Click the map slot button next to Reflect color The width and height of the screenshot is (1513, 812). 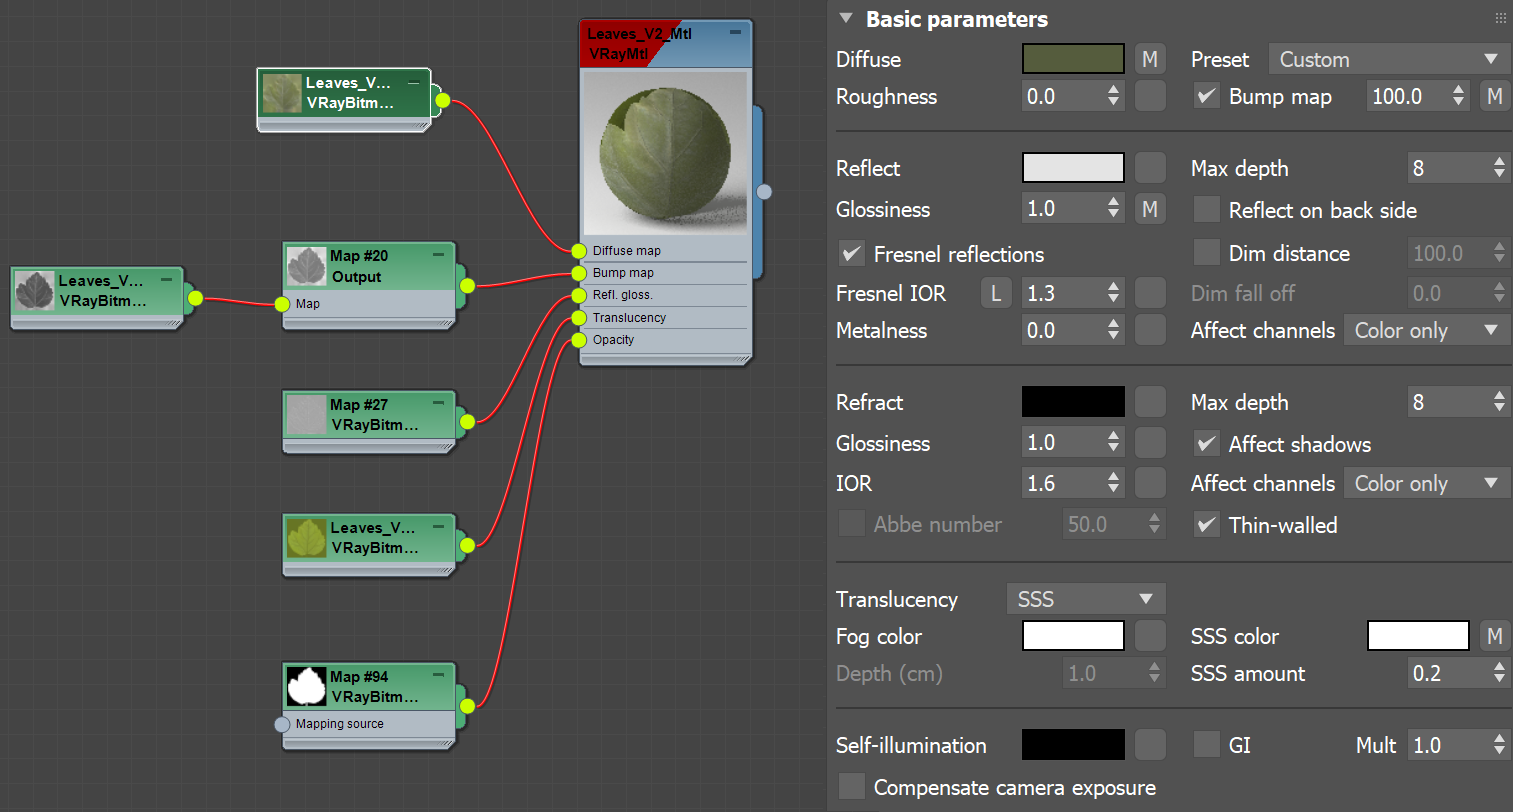point(1149,167)
